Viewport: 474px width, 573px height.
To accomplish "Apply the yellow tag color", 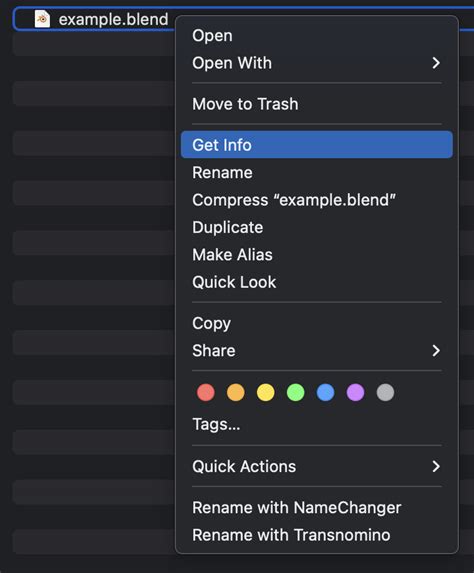I will coord(266,392).
